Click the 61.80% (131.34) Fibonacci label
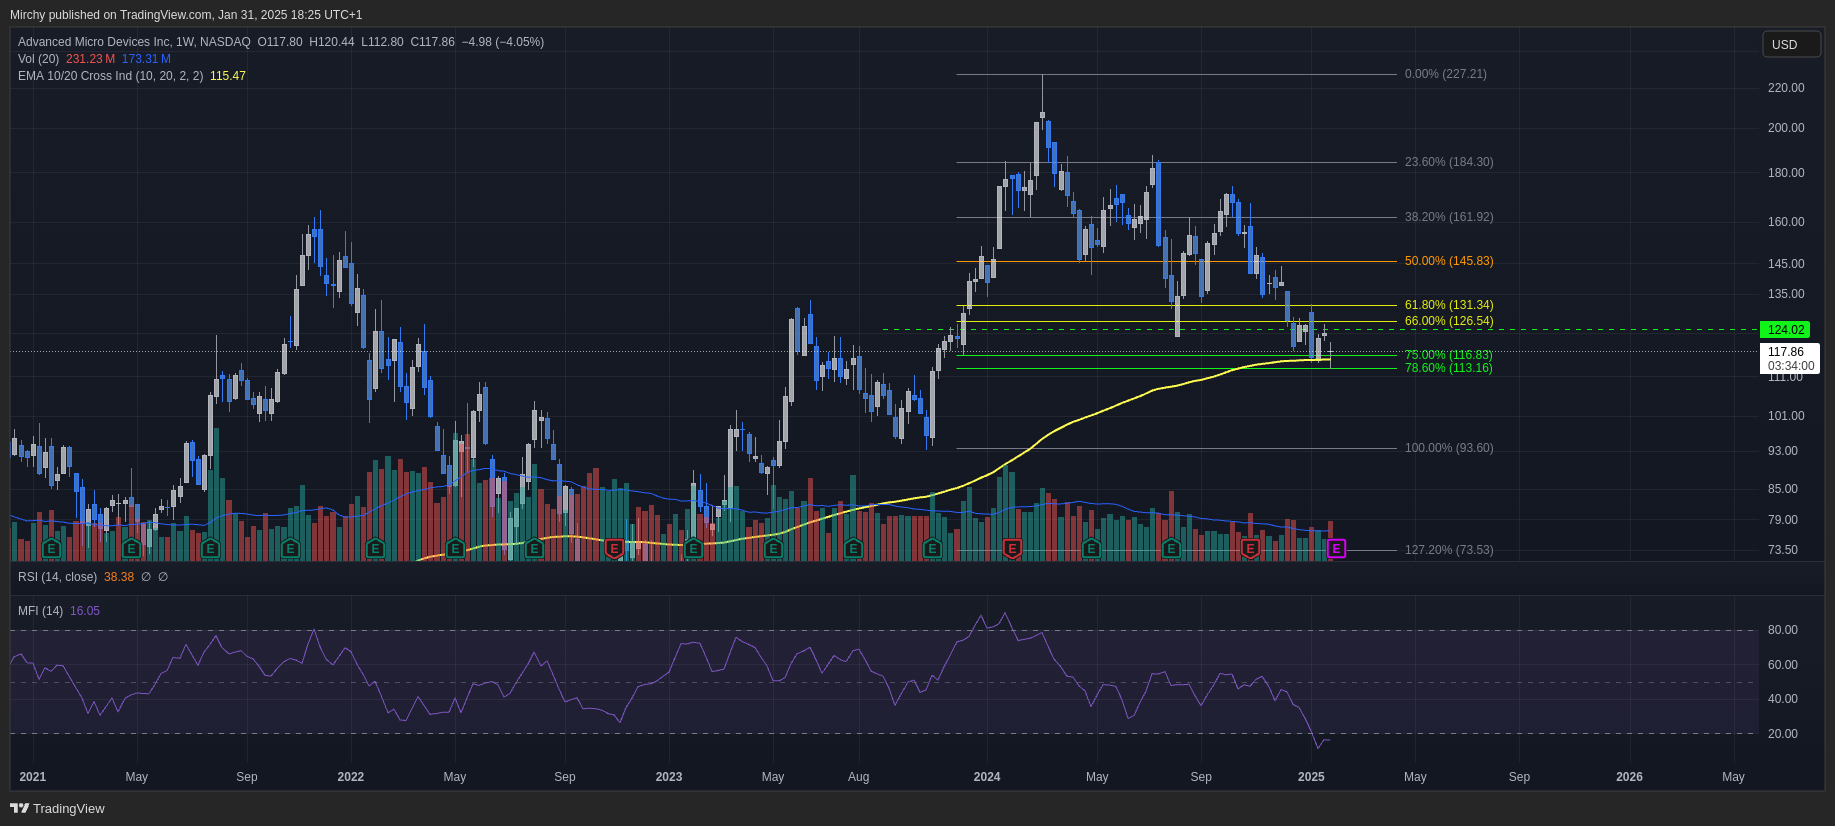Image resolution: width=1835 pixels, height=826 pixels. pos(1449,305)
